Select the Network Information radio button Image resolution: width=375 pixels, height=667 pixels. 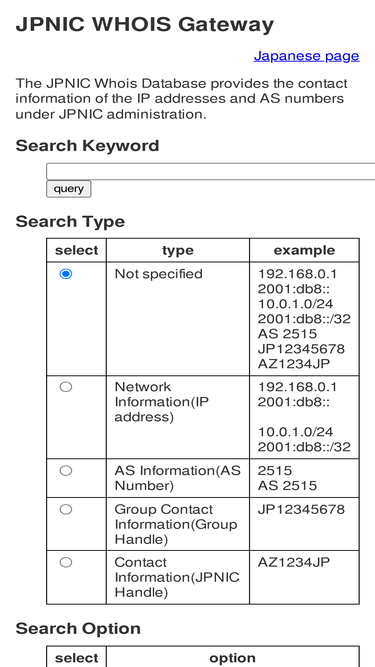65,387
